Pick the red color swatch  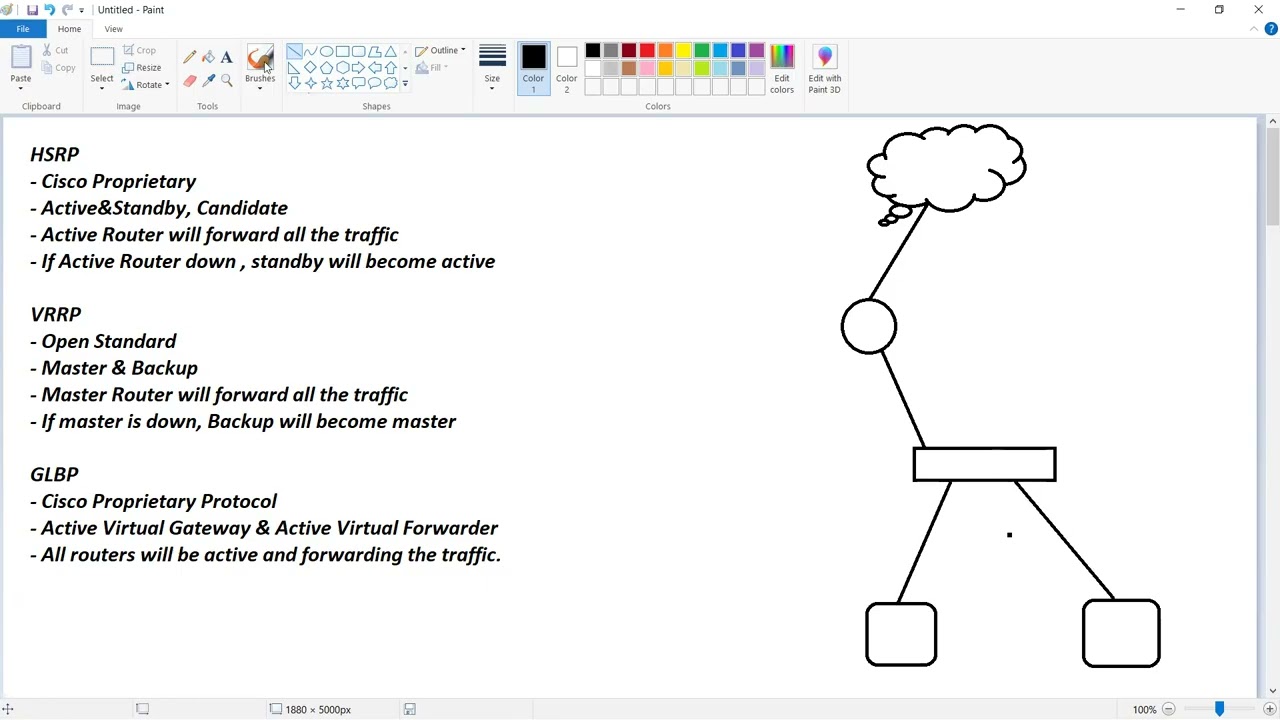coord(647,51)
